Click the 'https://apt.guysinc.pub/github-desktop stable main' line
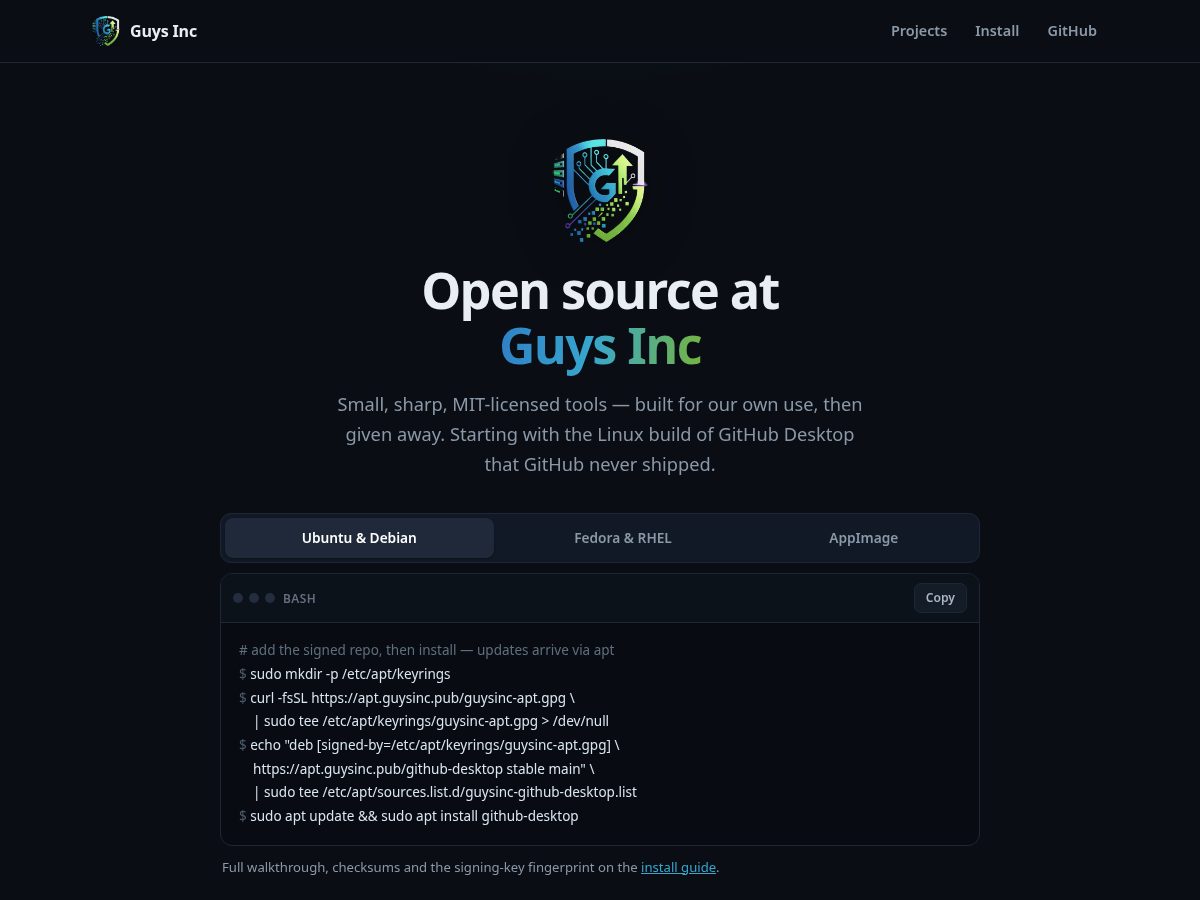Viewport: 1200px width, 900px height. click(424, 769)
